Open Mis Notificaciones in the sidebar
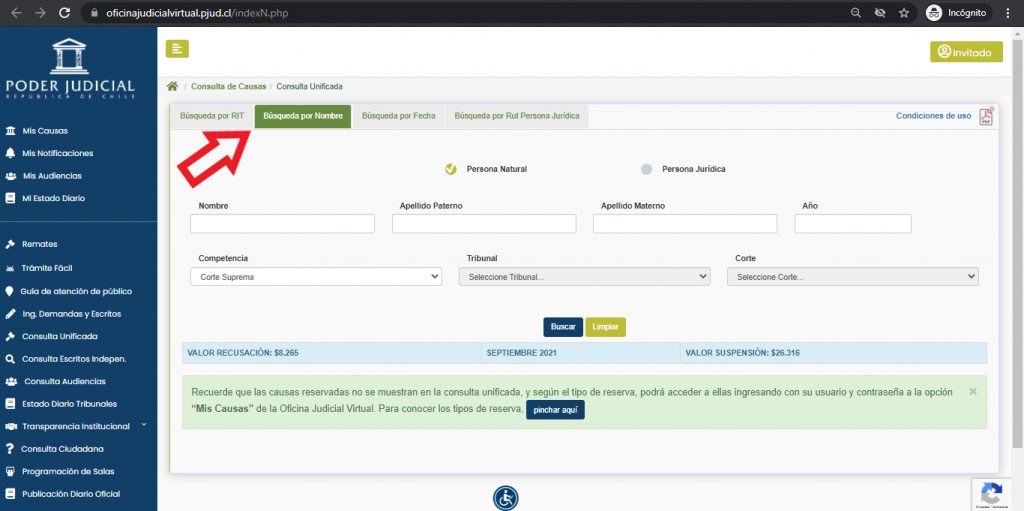This screenshot has height=511, width=1024. tap(58, 153)
